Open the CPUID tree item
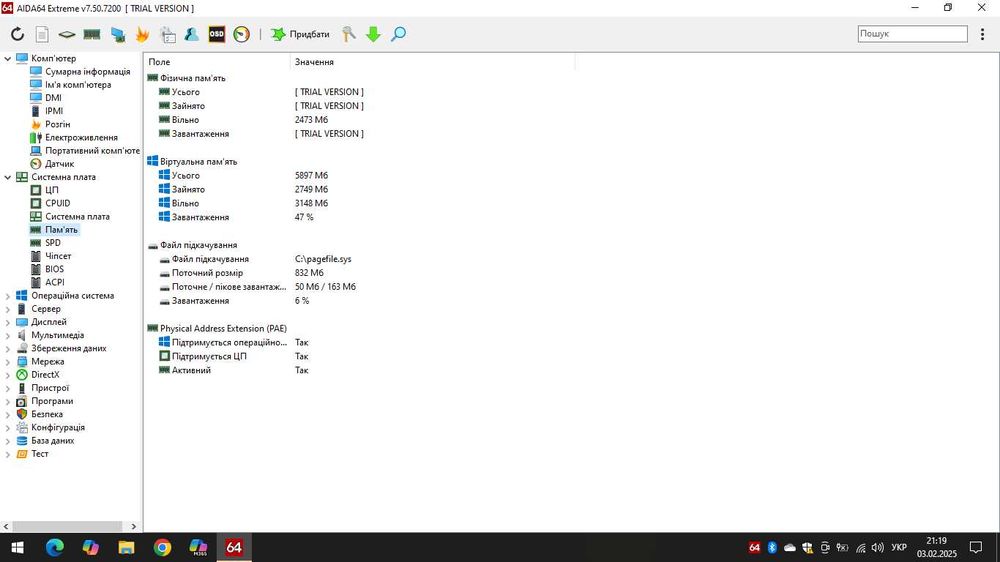Screen dimensions: 1000x562 57,203
